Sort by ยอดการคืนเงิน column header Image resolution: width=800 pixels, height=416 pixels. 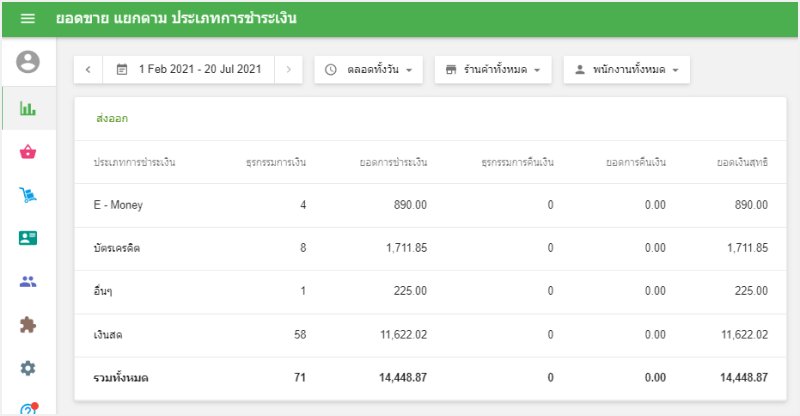[x=636, y=162]
